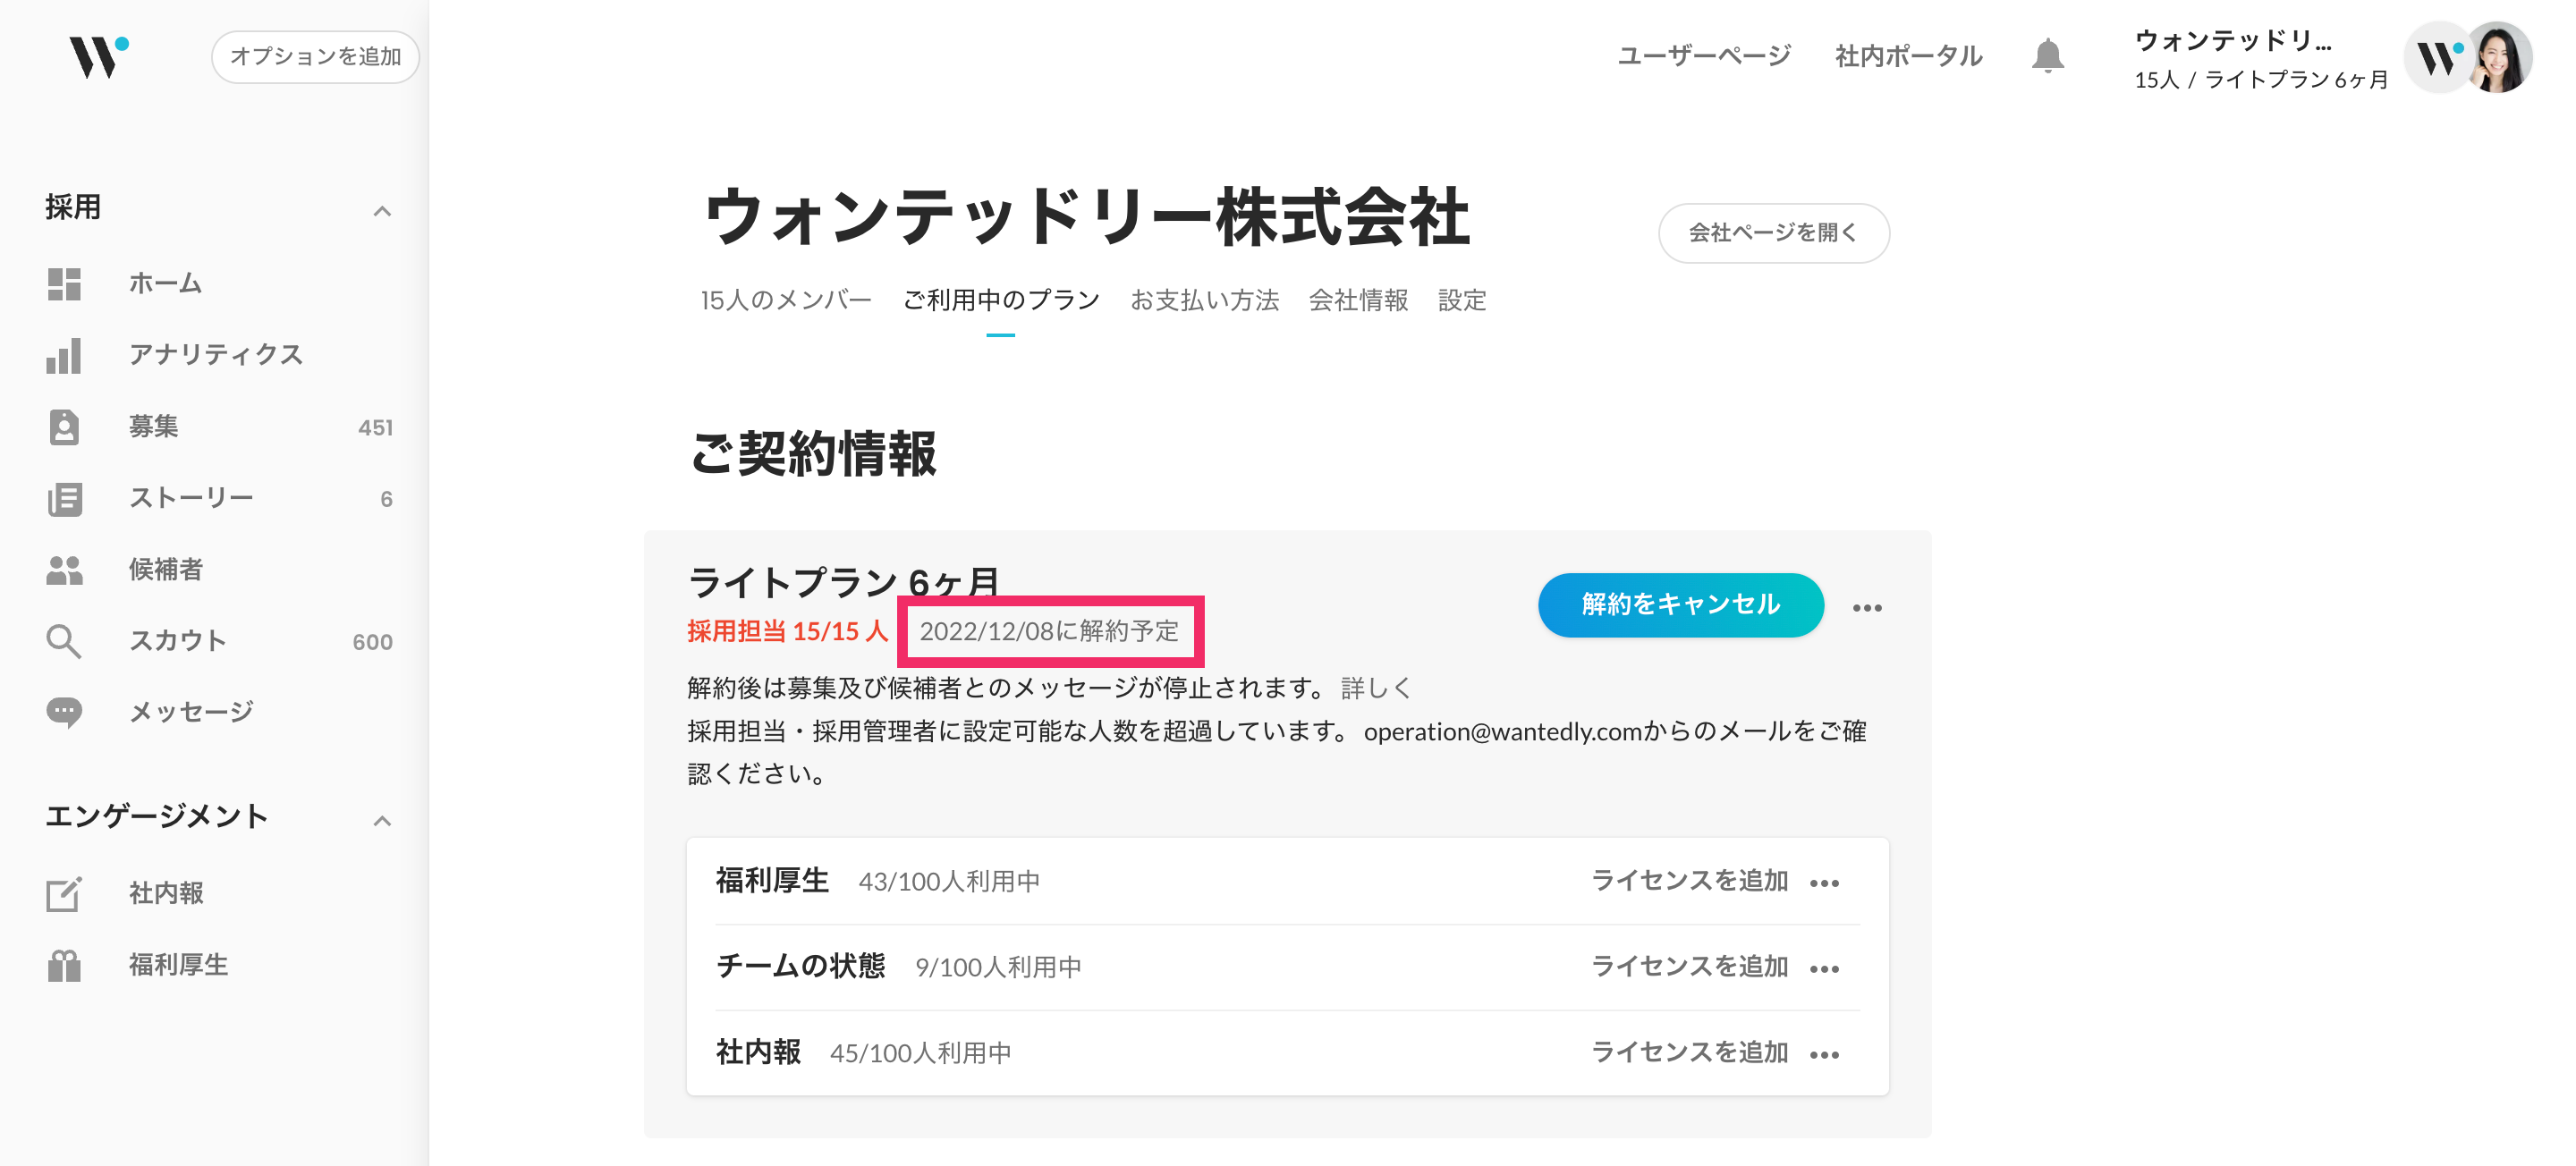Image resolution: width=2576 pixels, height=1166 pixels.
Task: Click the ライトプラン 6ヶ月 plan title
Action: 843,582
